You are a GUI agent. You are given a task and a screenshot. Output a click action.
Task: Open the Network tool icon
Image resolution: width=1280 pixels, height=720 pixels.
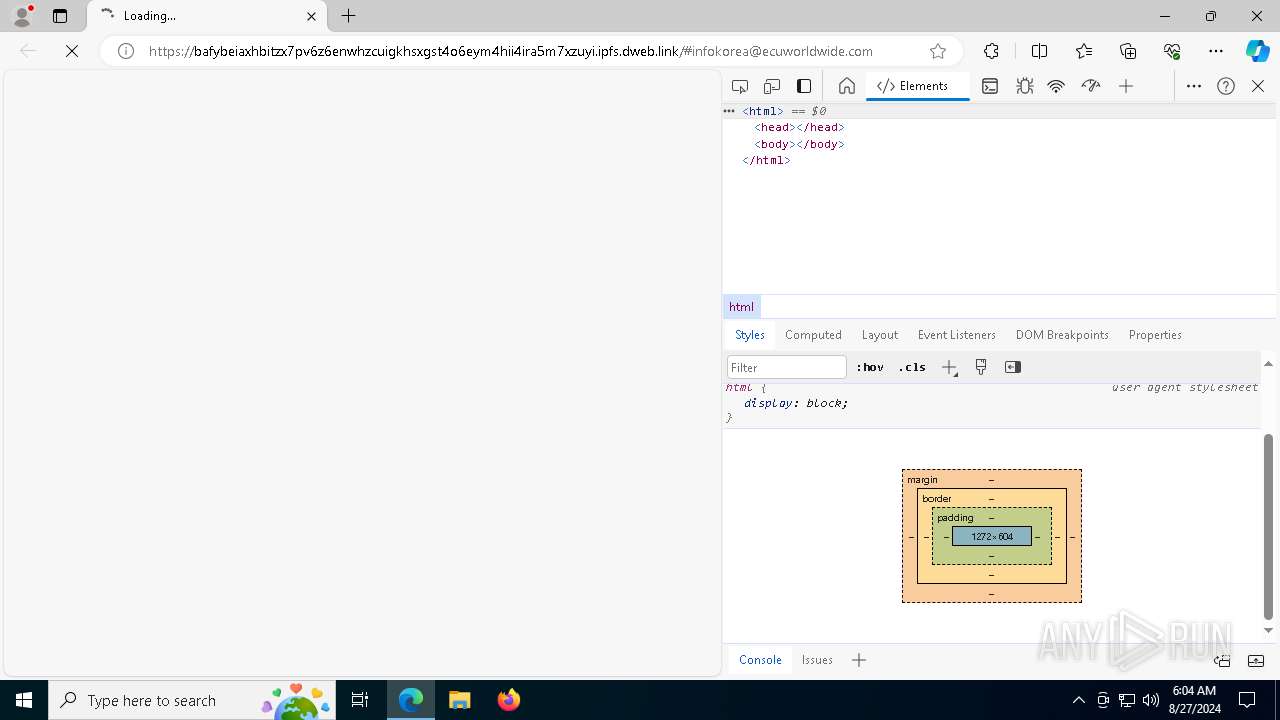point(1056,86)
